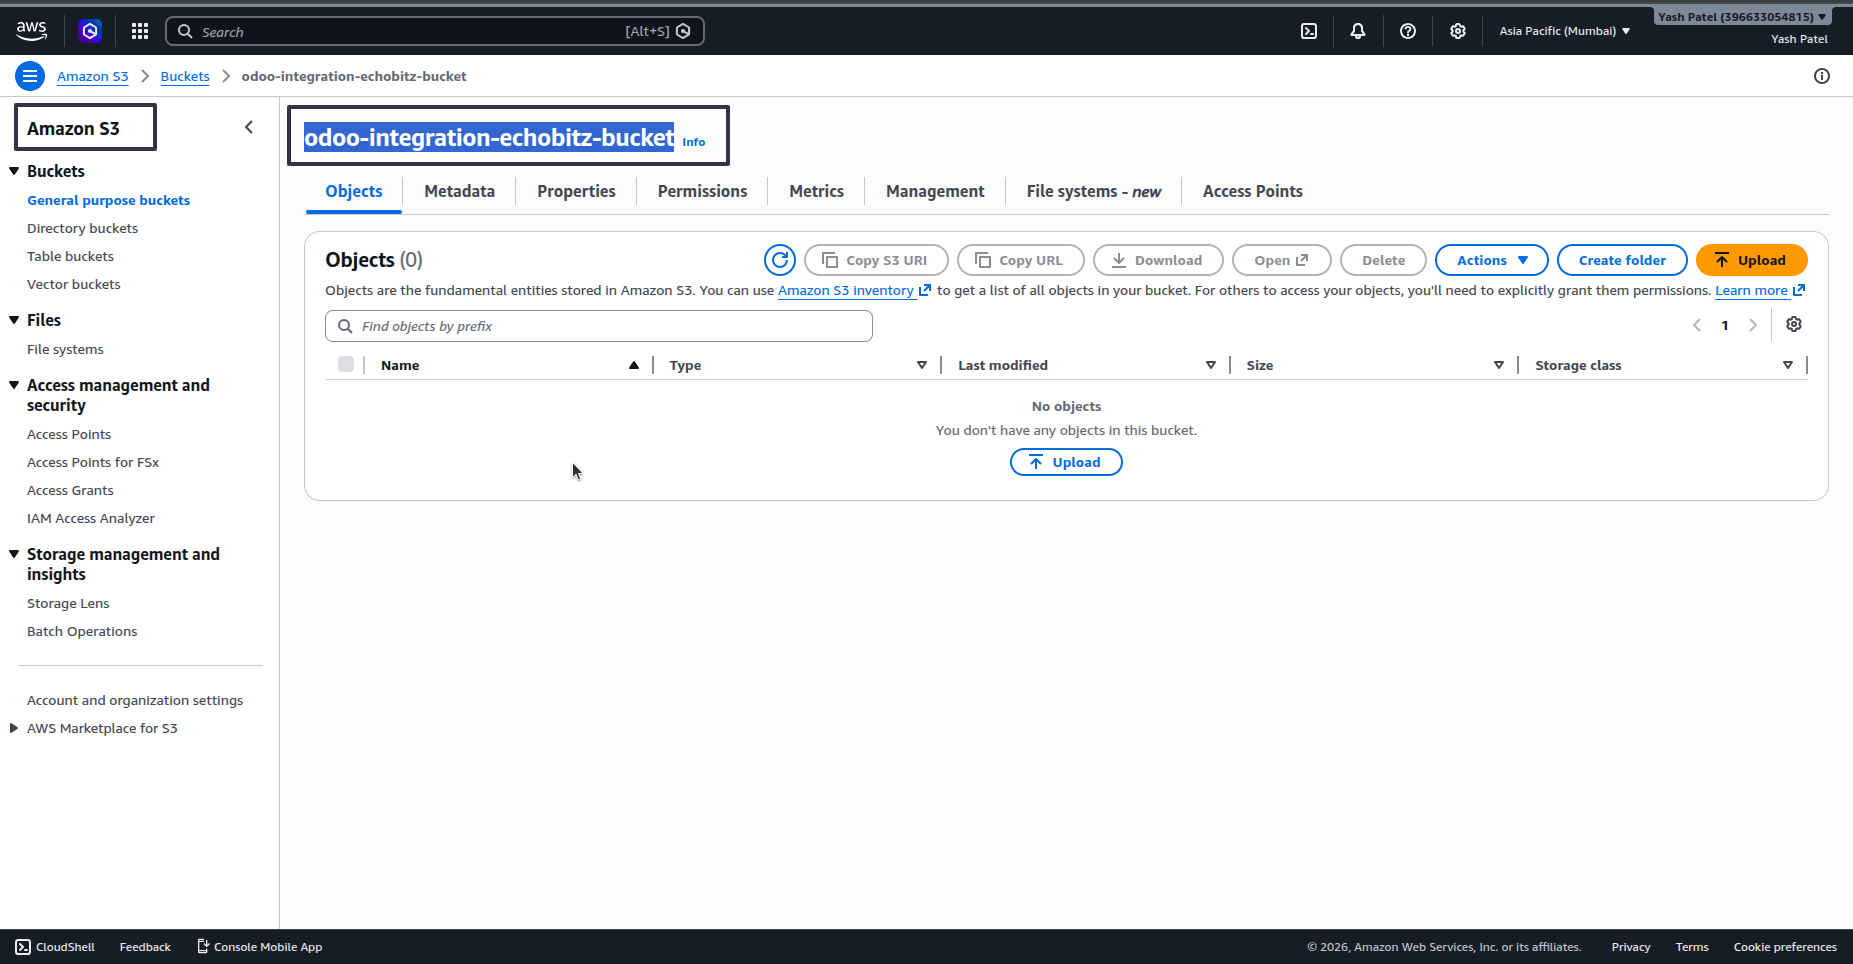The image size is (1853, 964).
Task: Collapse Storage management and insights section
Action: point(14,554)
